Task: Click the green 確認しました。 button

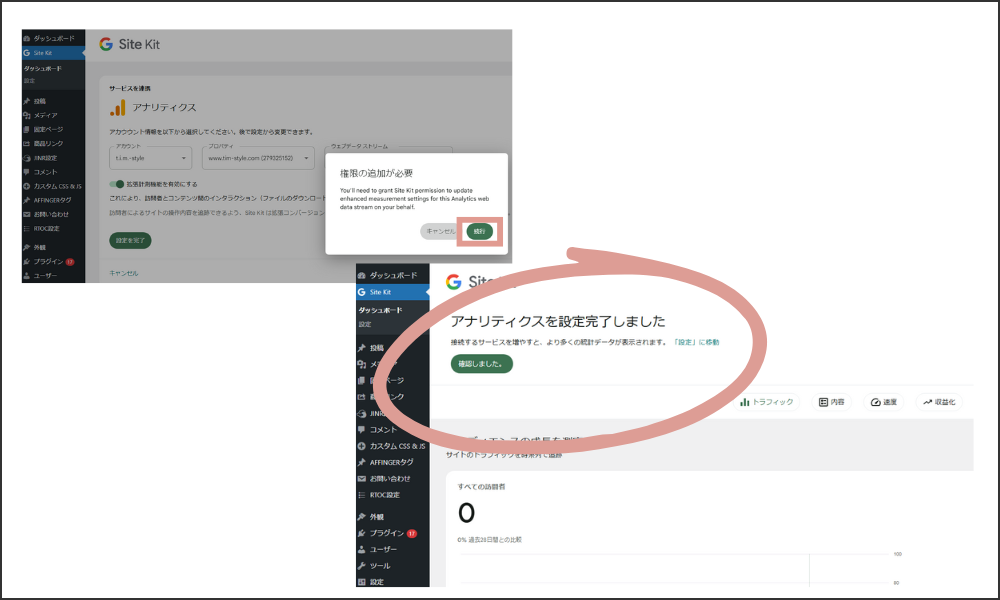Action: pos(482,364)
